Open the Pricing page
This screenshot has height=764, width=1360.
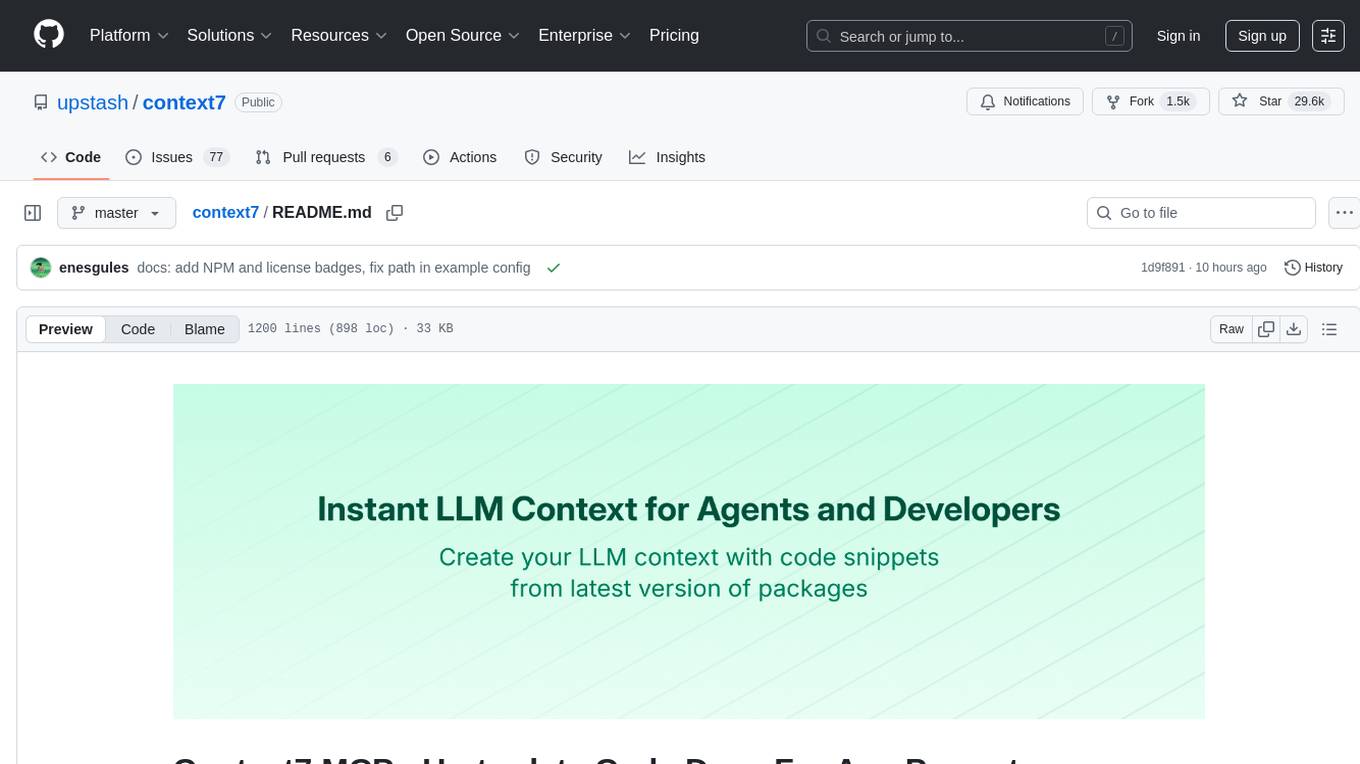(674, 35)
